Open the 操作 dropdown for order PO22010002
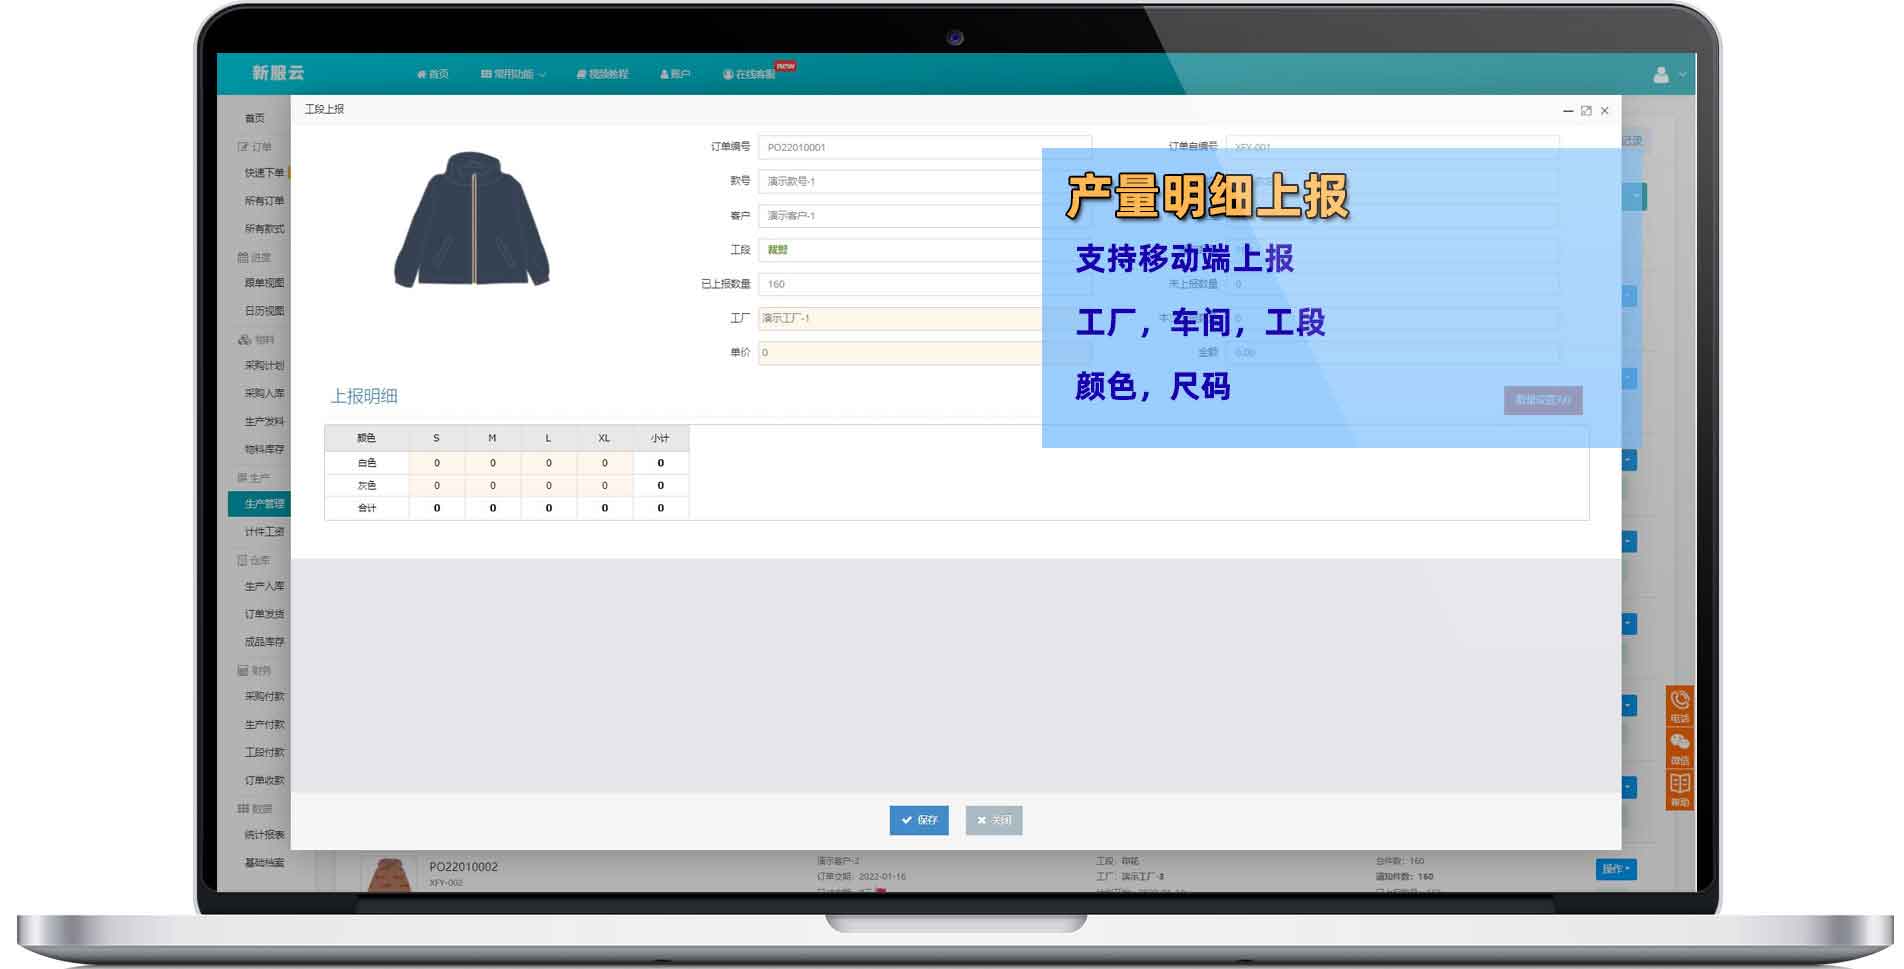Viewport: 1904px width, 969px height. point(1615,869)
